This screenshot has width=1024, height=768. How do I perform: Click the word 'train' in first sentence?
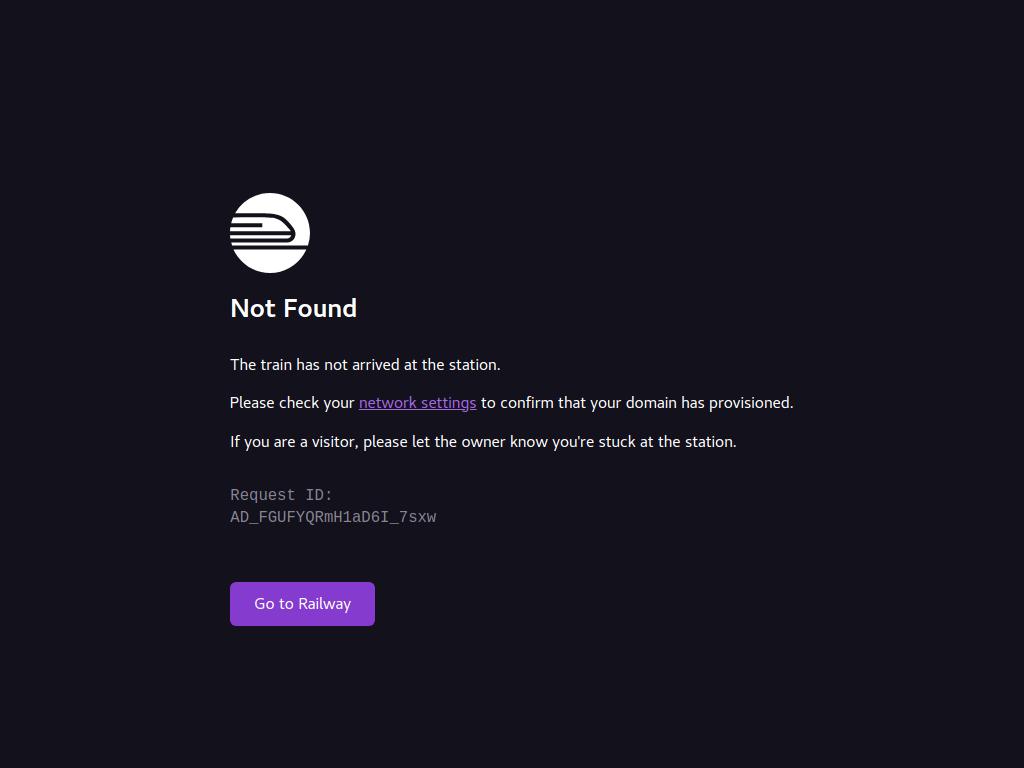coord(276,364)
